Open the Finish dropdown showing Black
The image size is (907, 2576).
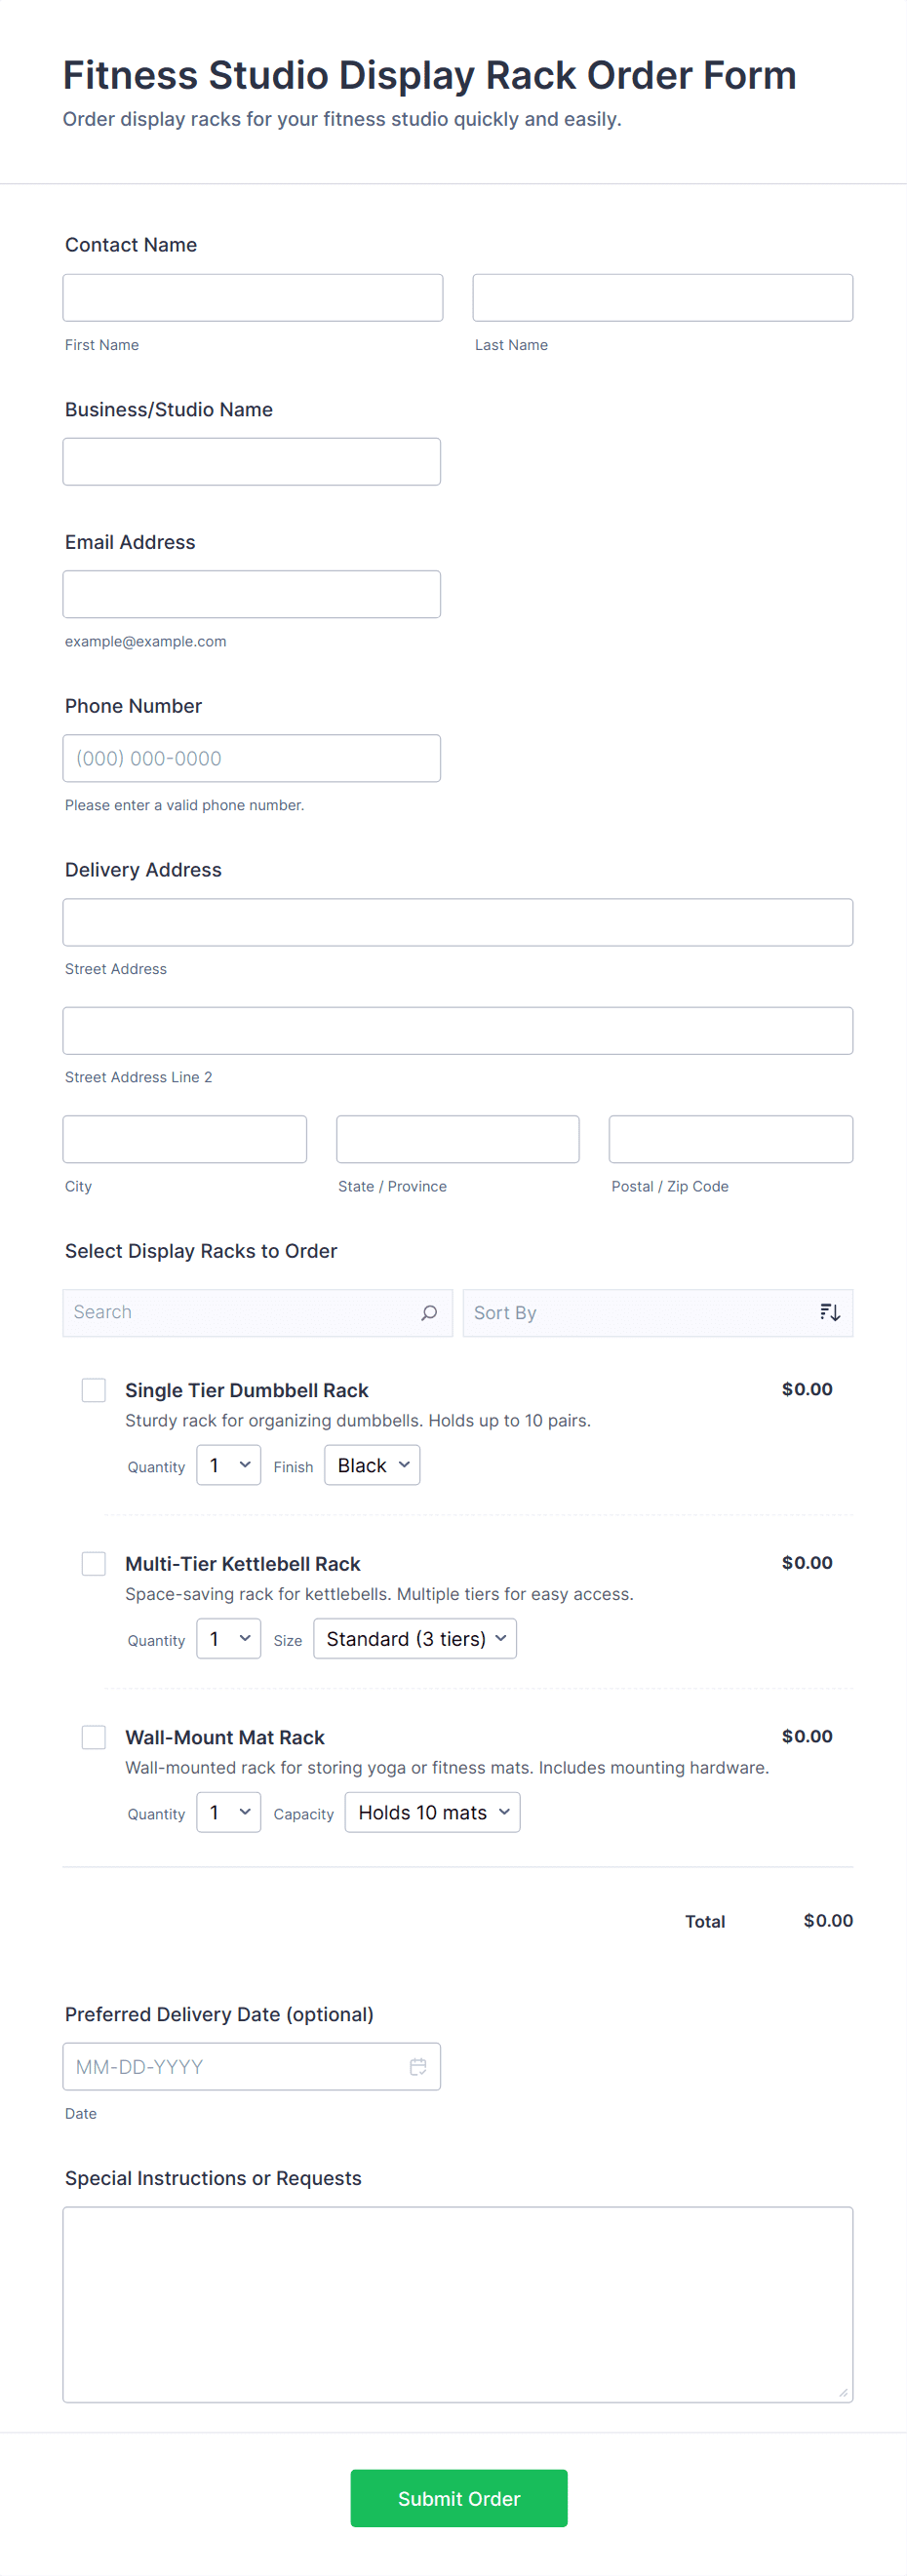372,1465
